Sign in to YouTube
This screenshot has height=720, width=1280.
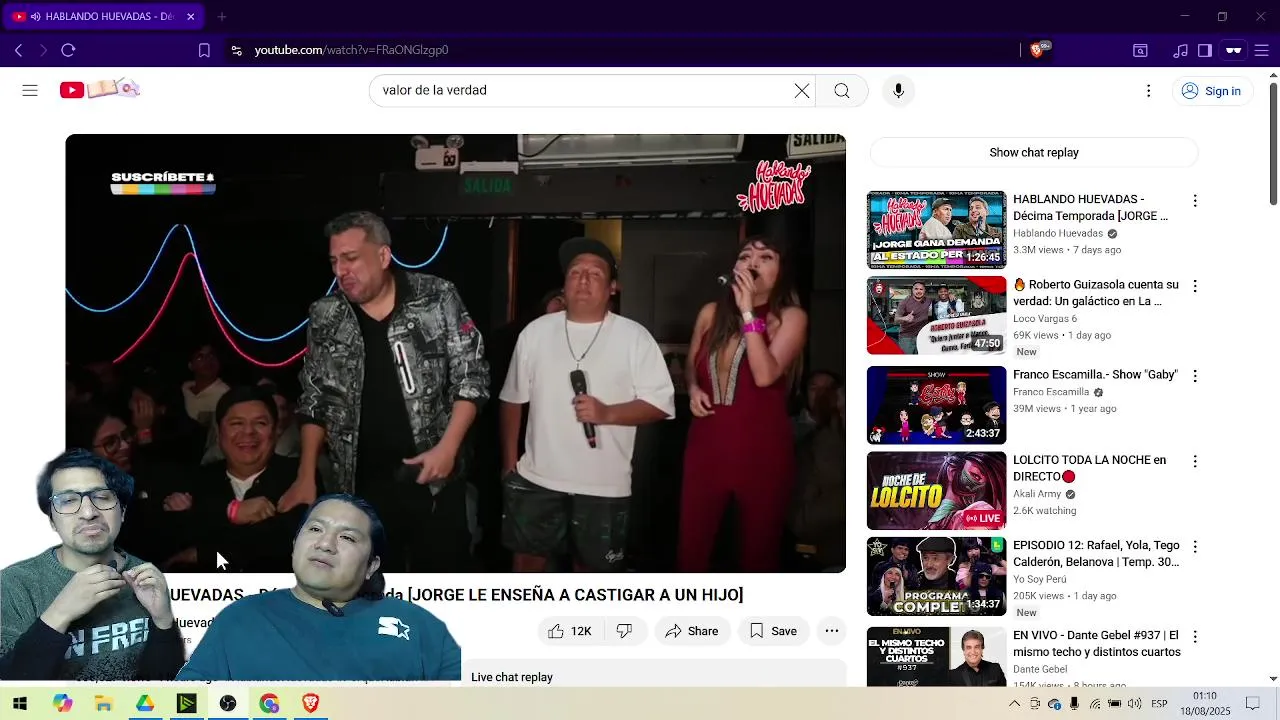pyautogui.click(x=1211, y=90)
